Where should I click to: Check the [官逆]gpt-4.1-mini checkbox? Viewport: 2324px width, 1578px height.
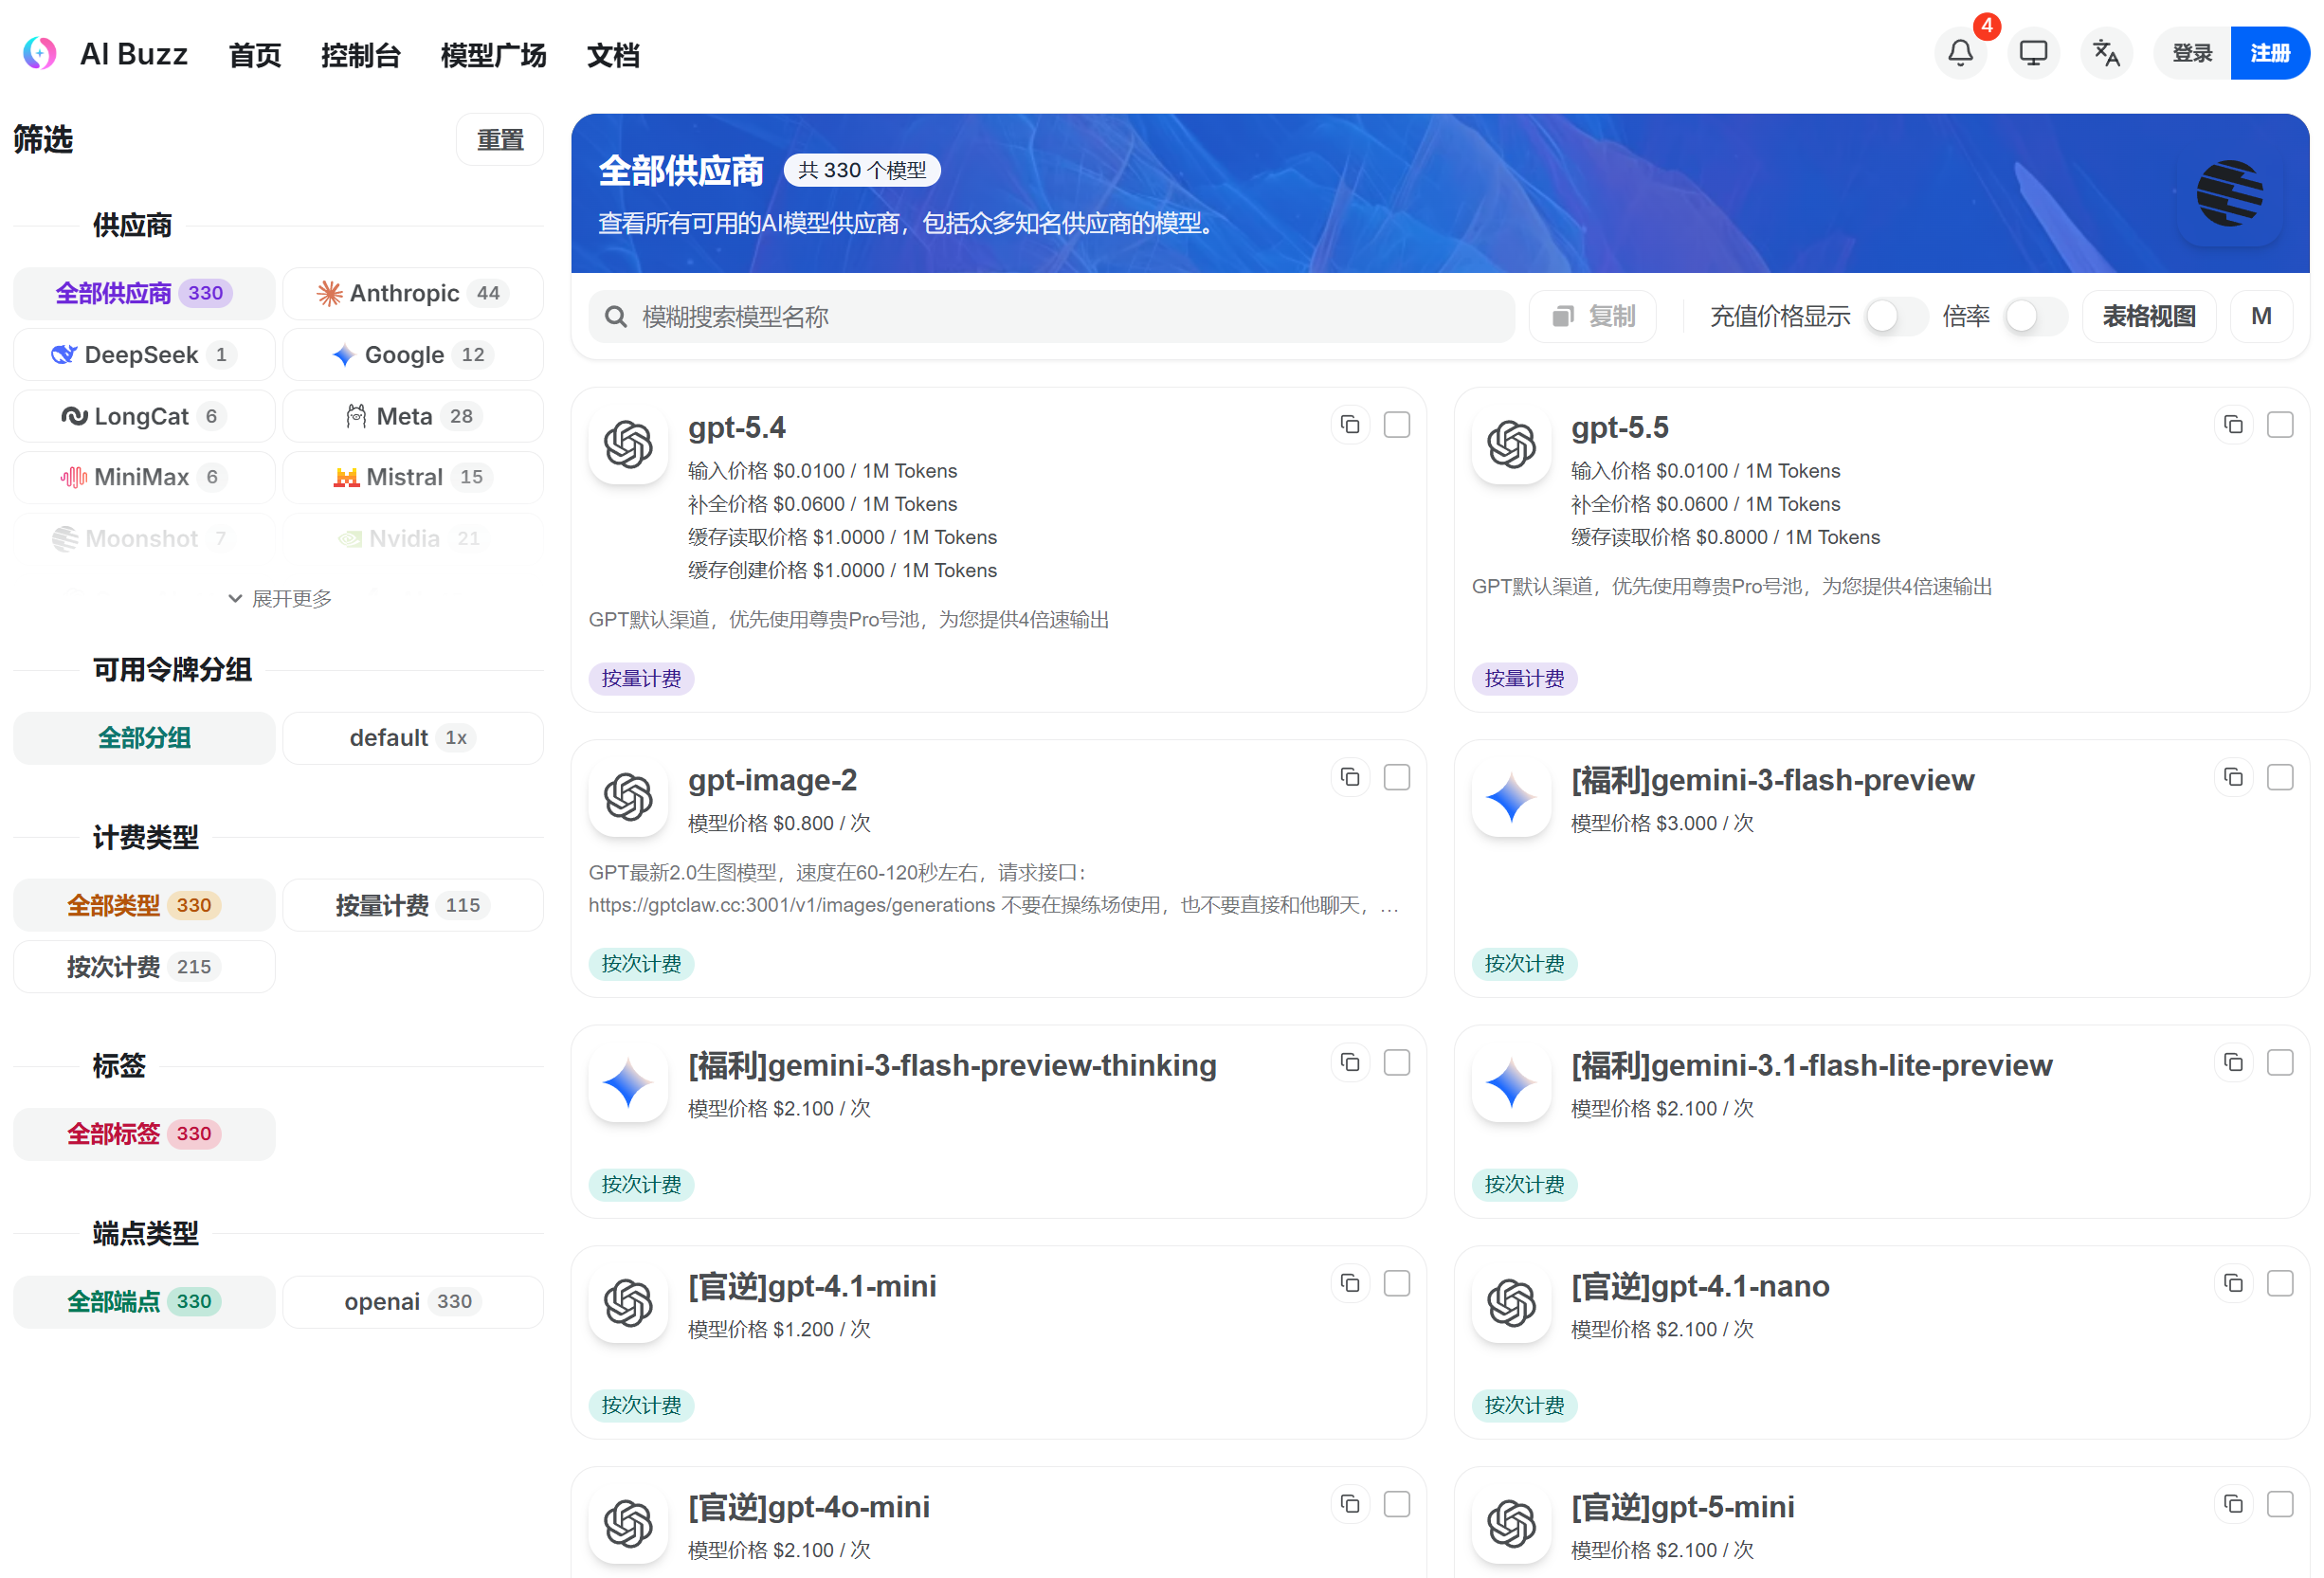1397,1283
